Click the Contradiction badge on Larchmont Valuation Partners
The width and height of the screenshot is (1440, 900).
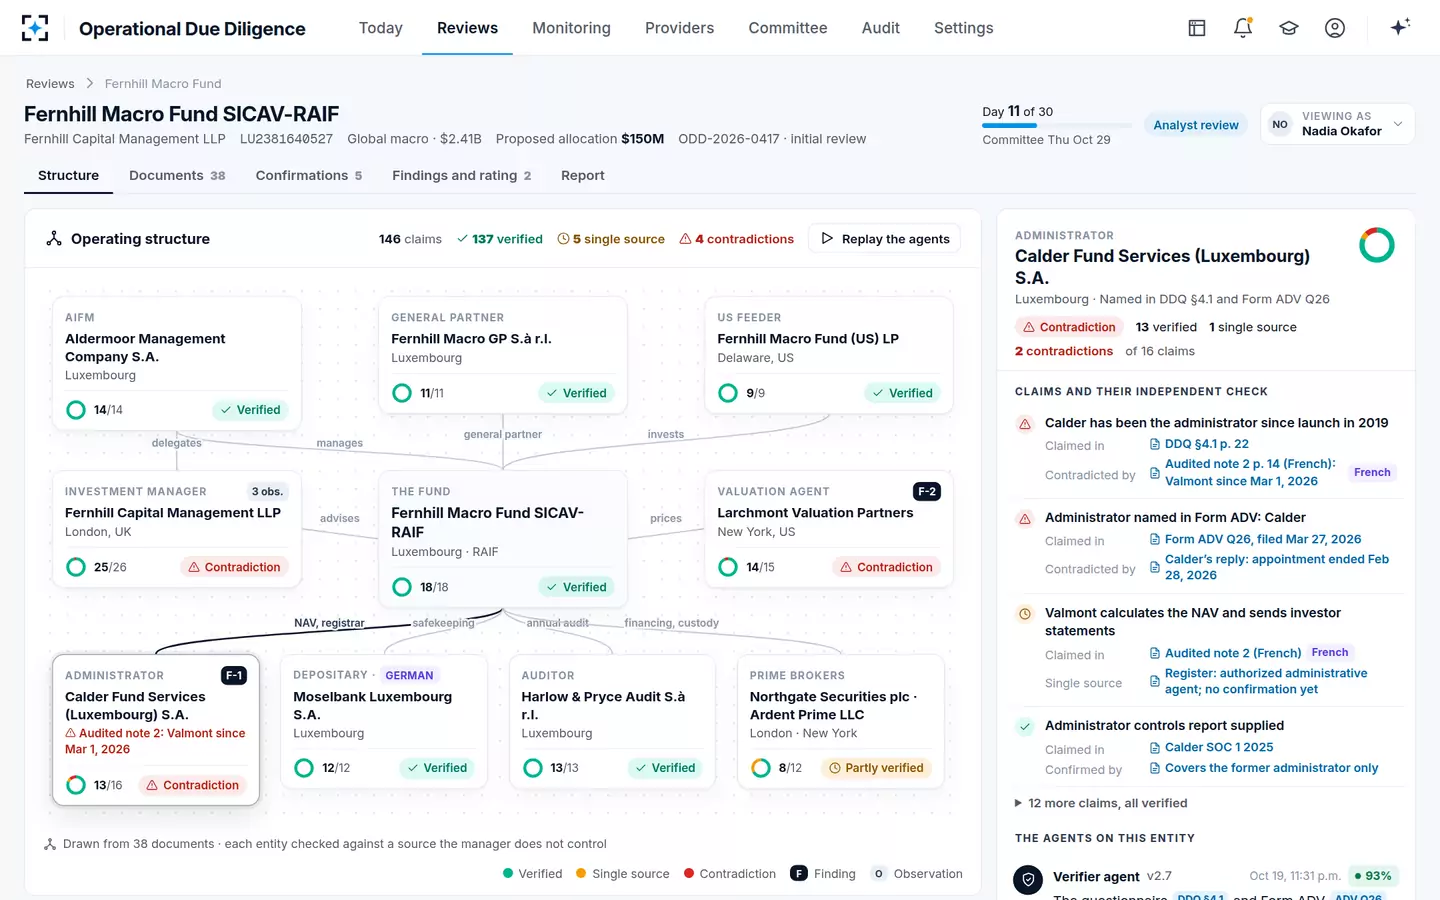[x=886, y=567]
